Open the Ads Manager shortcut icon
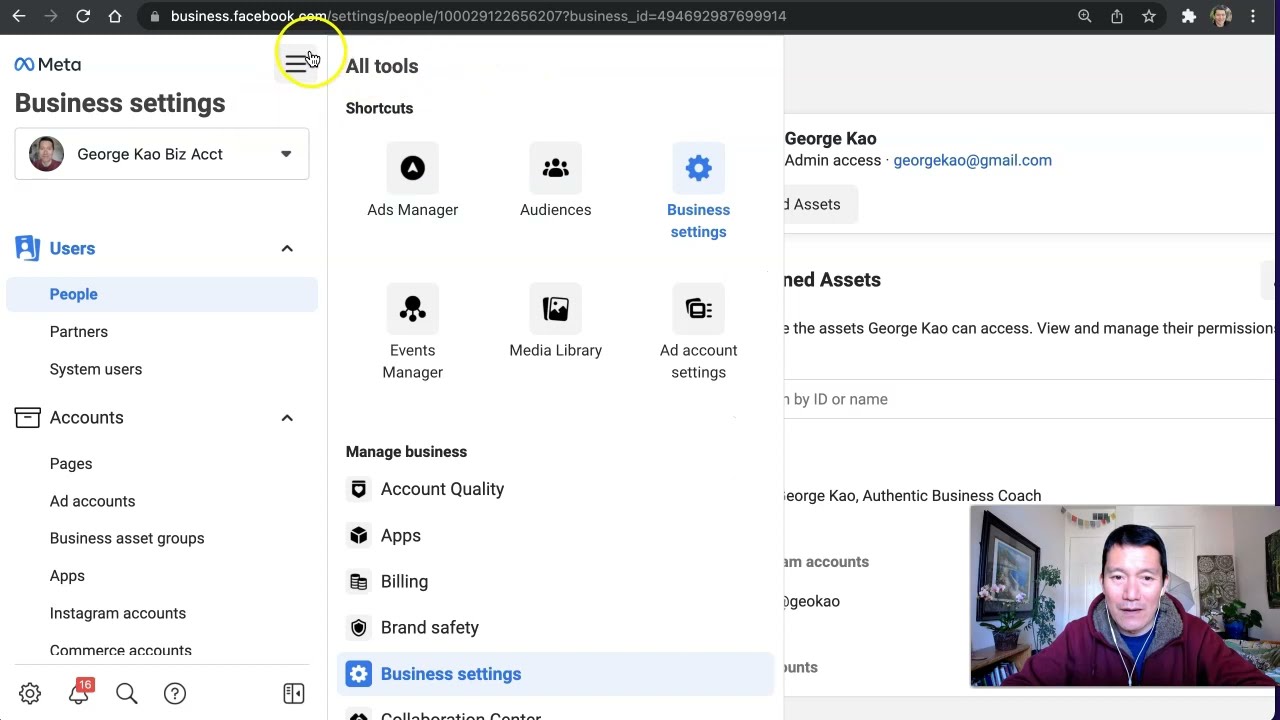The image size is (1280, 720). point(412,168)
